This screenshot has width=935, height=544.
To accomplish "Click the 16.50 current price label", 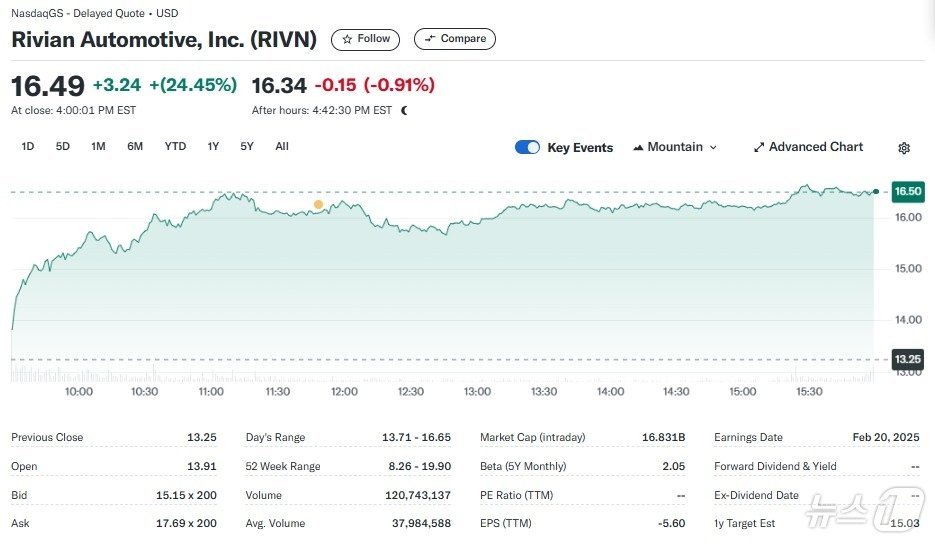I will click(x=908, y=191).
